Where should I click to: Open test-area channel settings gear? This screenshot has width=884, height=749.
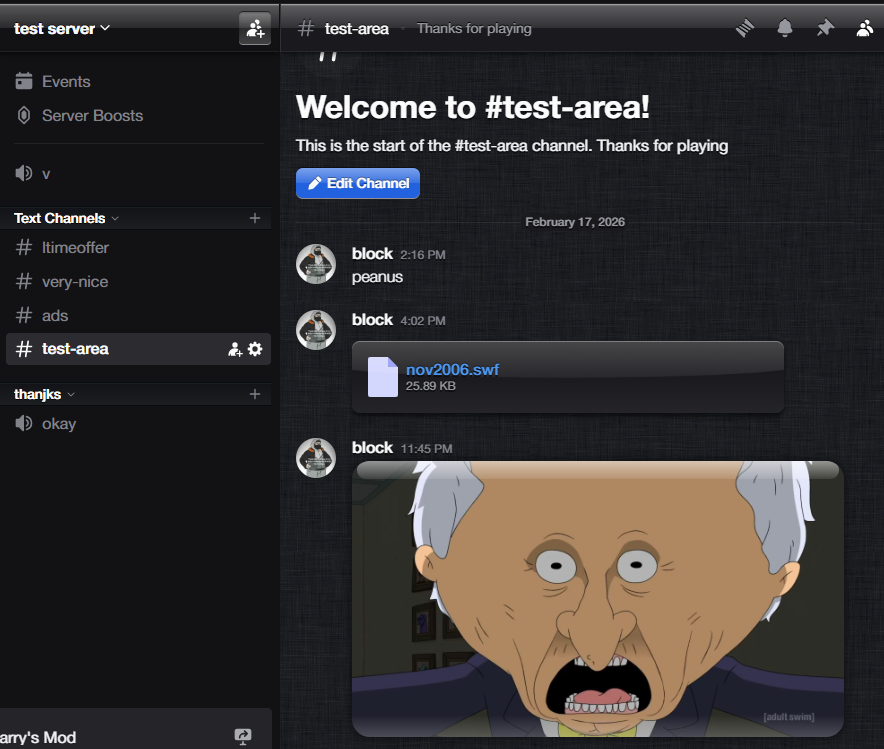point(255,349)
